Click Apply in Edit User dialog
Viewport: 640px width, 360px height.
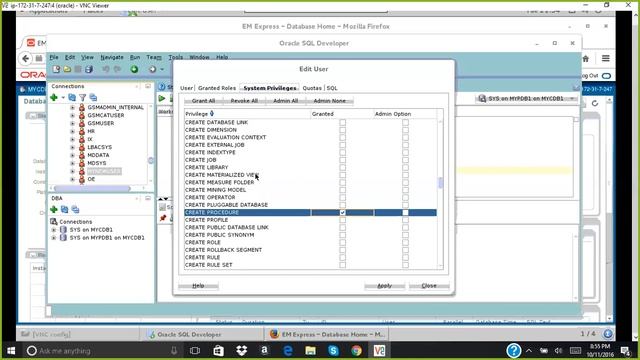pyautogui.click(x=384, y=286)
